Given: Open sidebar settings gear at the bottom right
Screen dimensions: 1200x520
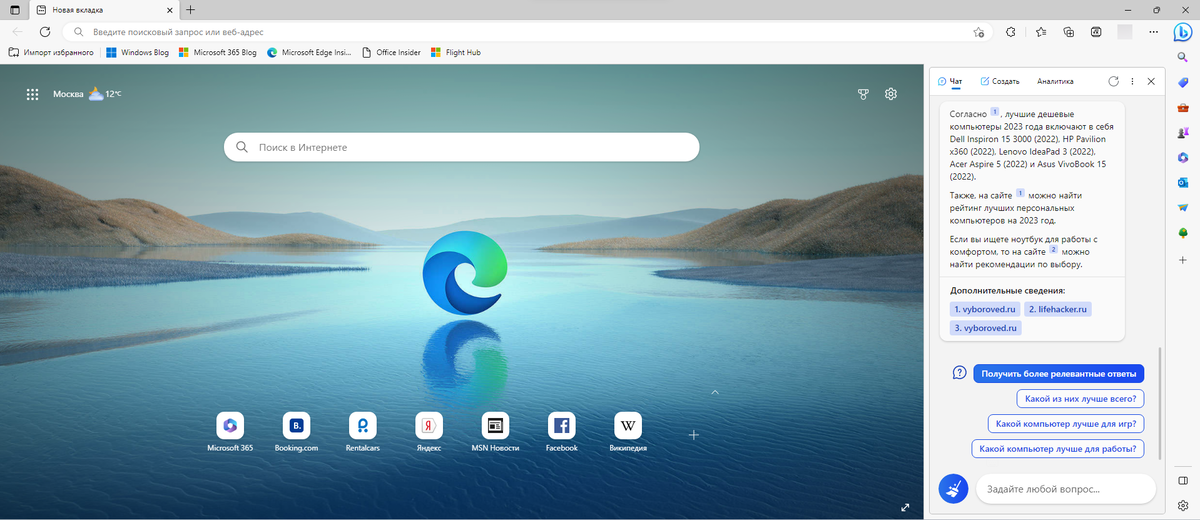Looking at the screenshot, I should [1182, 506].
